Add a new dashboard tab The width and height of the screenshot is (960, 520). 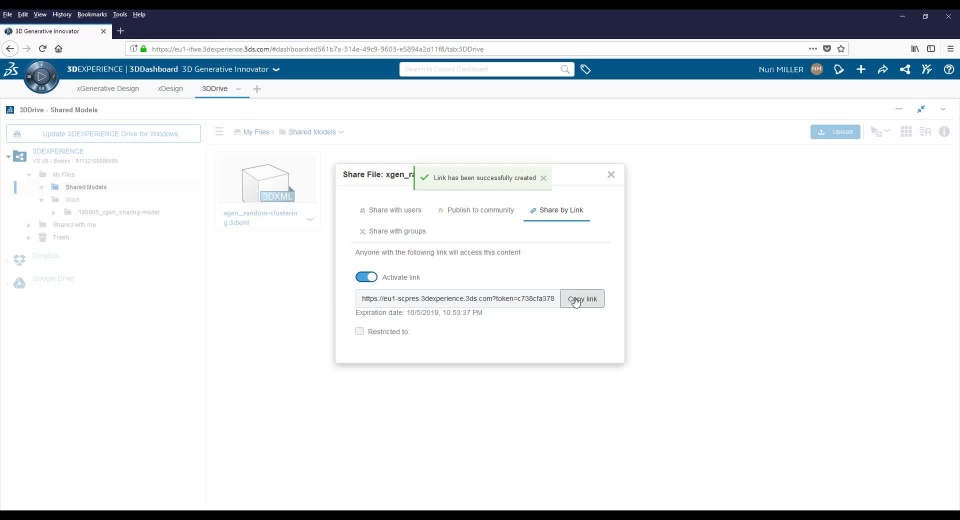click(x=257, y=89)
